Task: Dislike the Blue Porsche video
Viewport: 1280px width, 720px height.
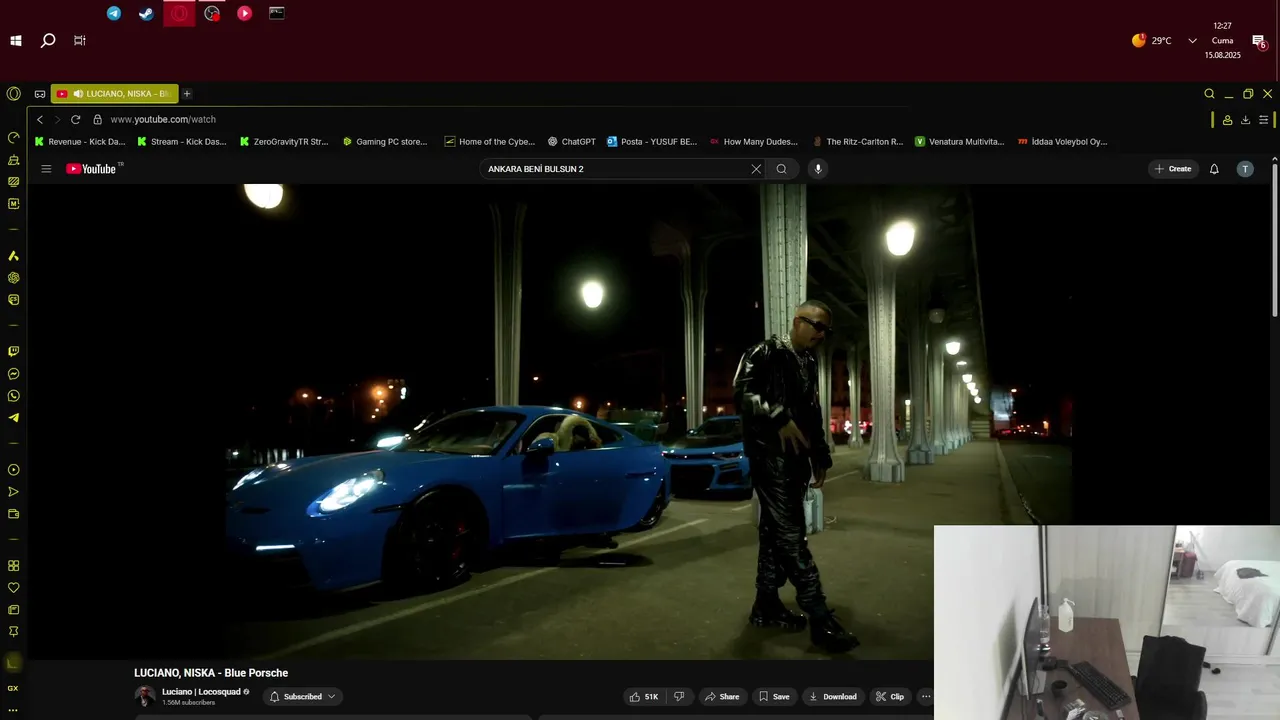Action: click(679, 697)
